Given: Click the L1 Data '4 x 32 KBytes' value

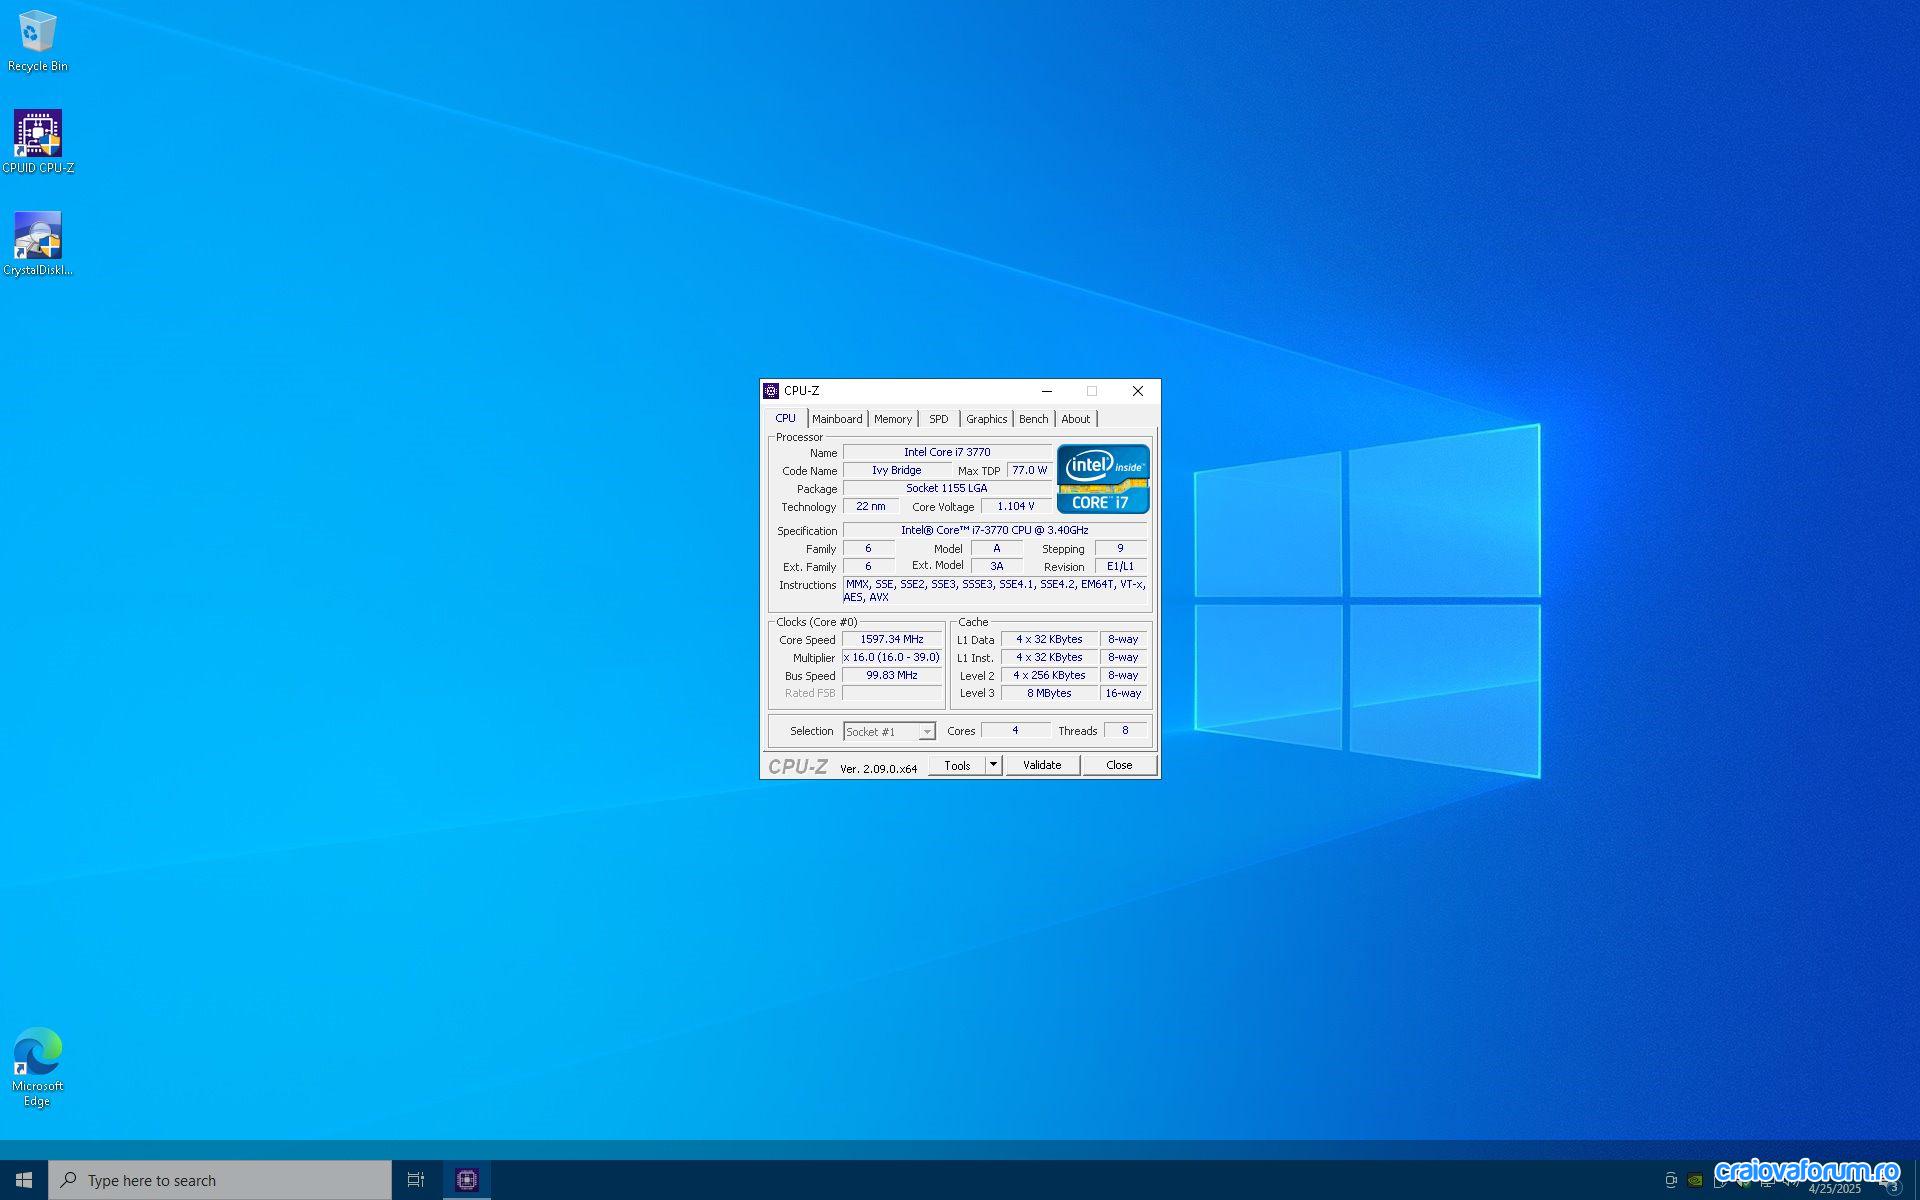Looking at the screenshot, I should pos(1049,639).
